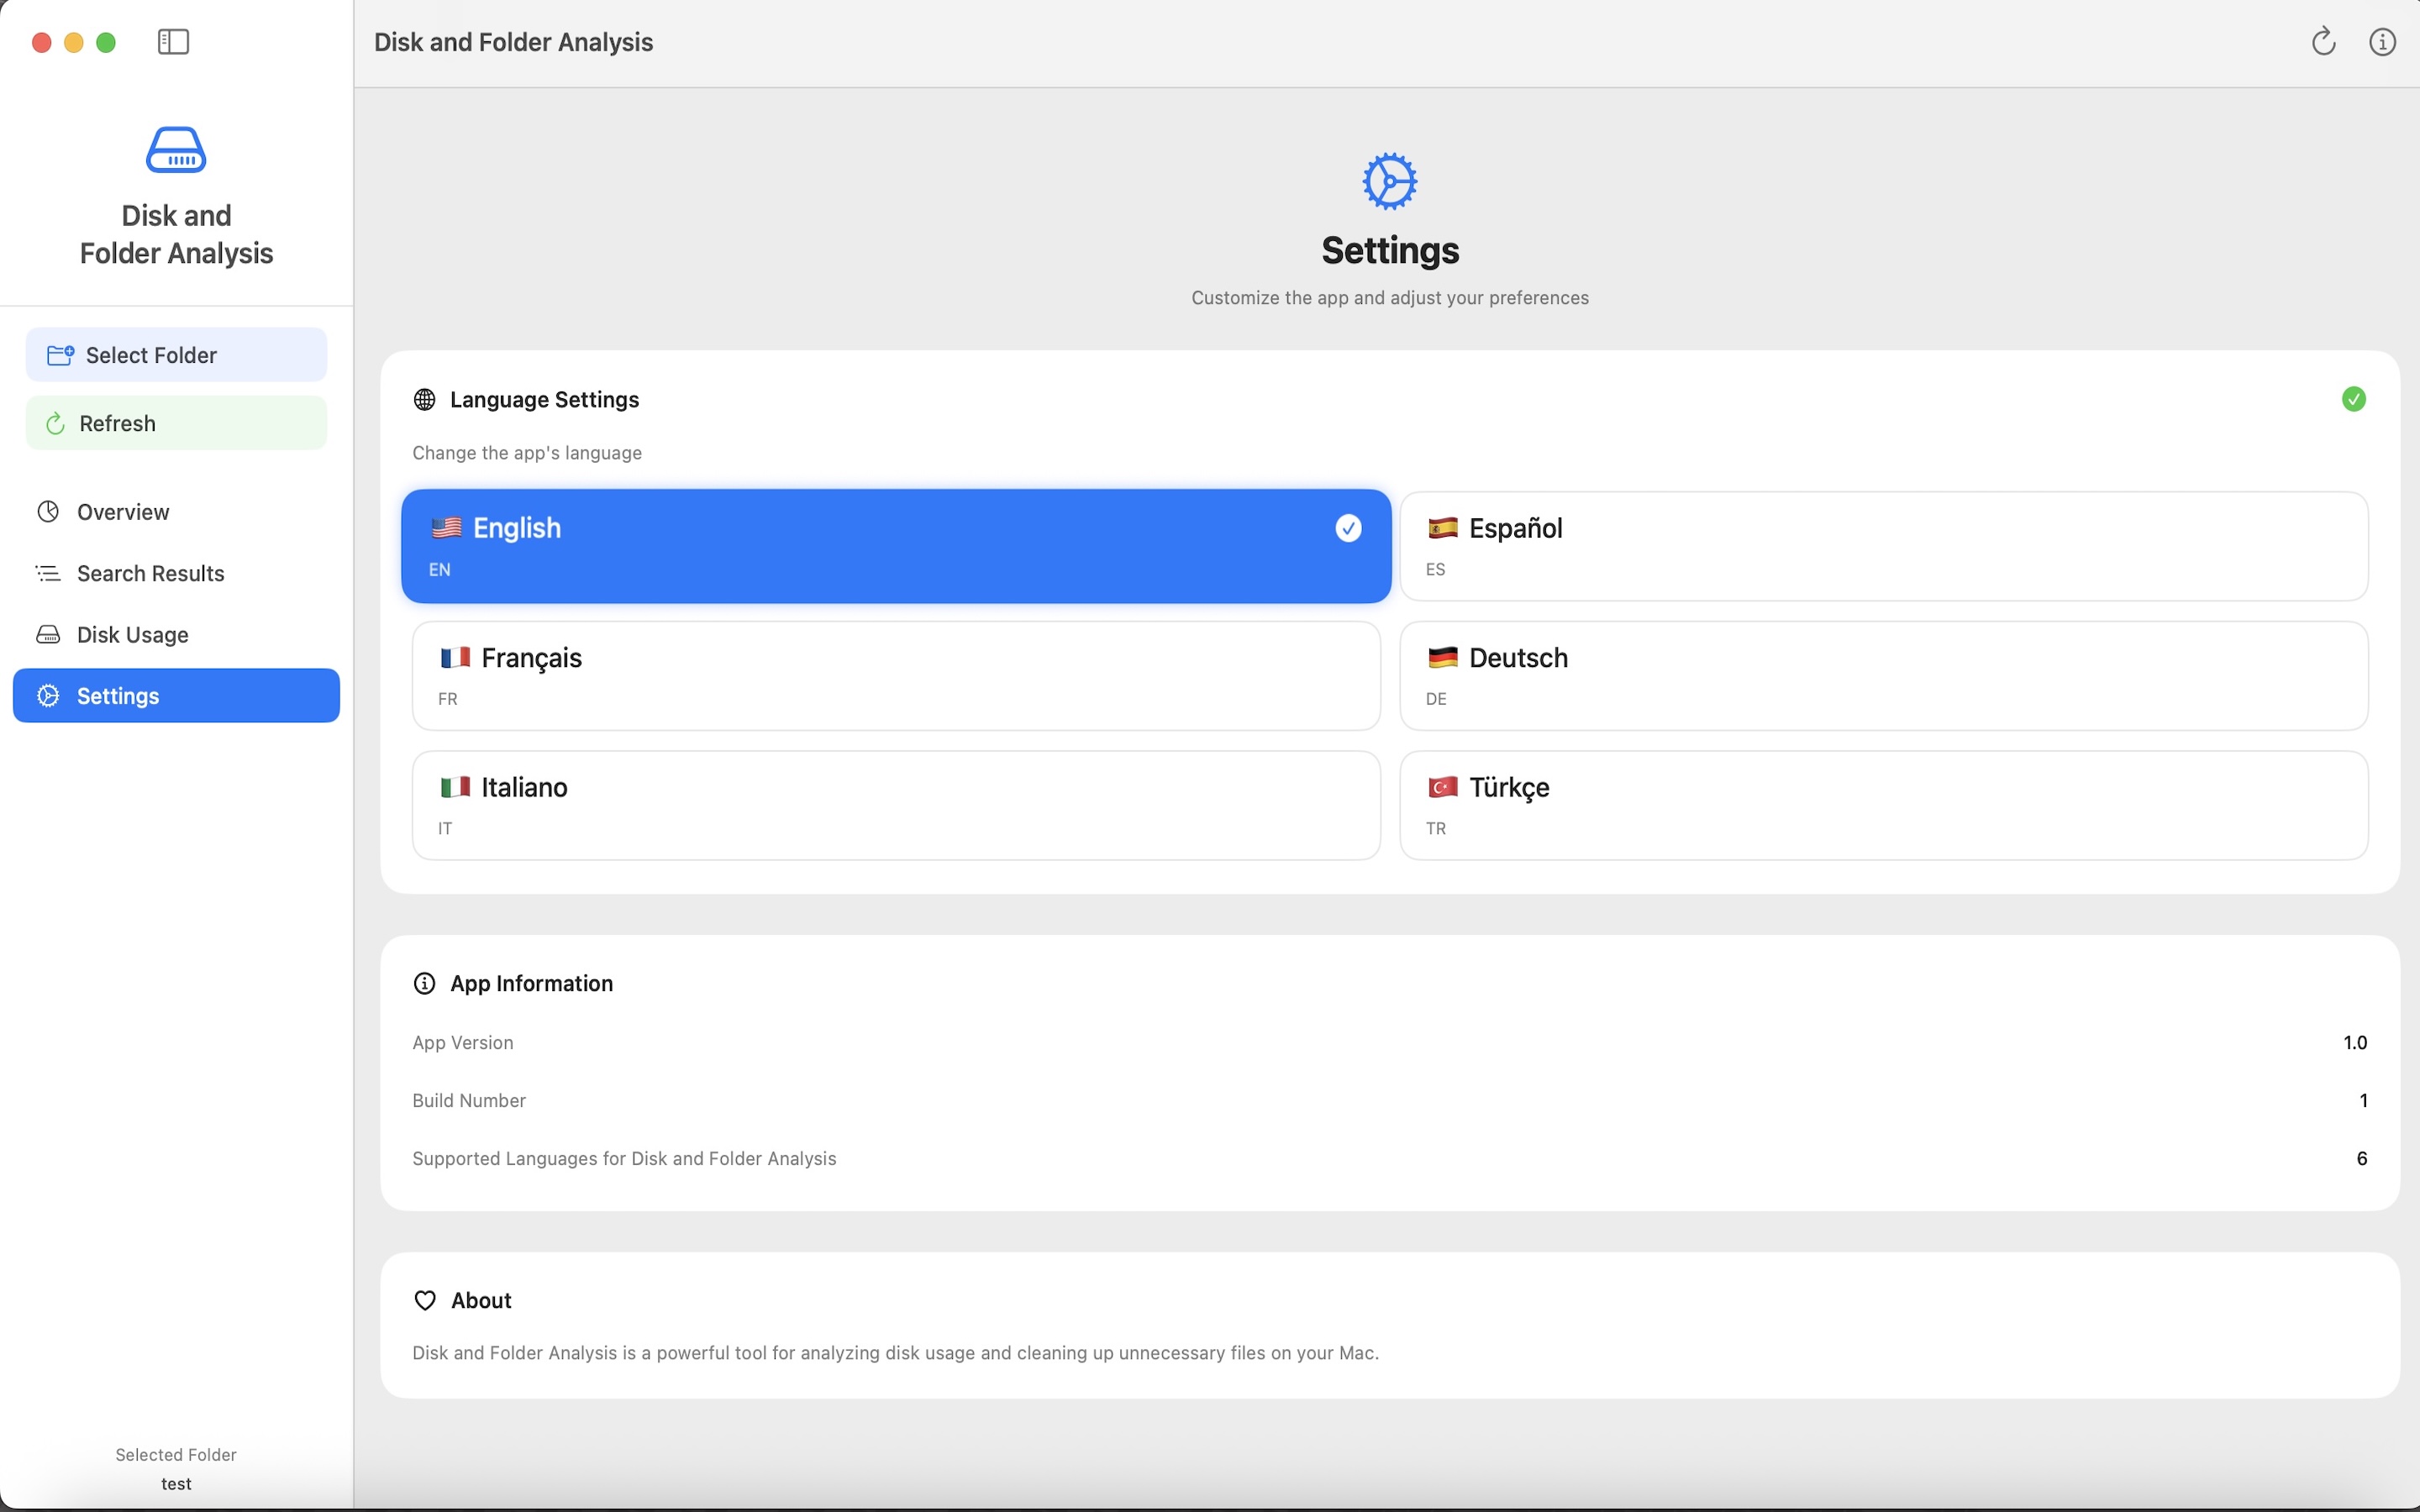
Task: Click the gear icon on the Settings row
Action: (48, 696)
